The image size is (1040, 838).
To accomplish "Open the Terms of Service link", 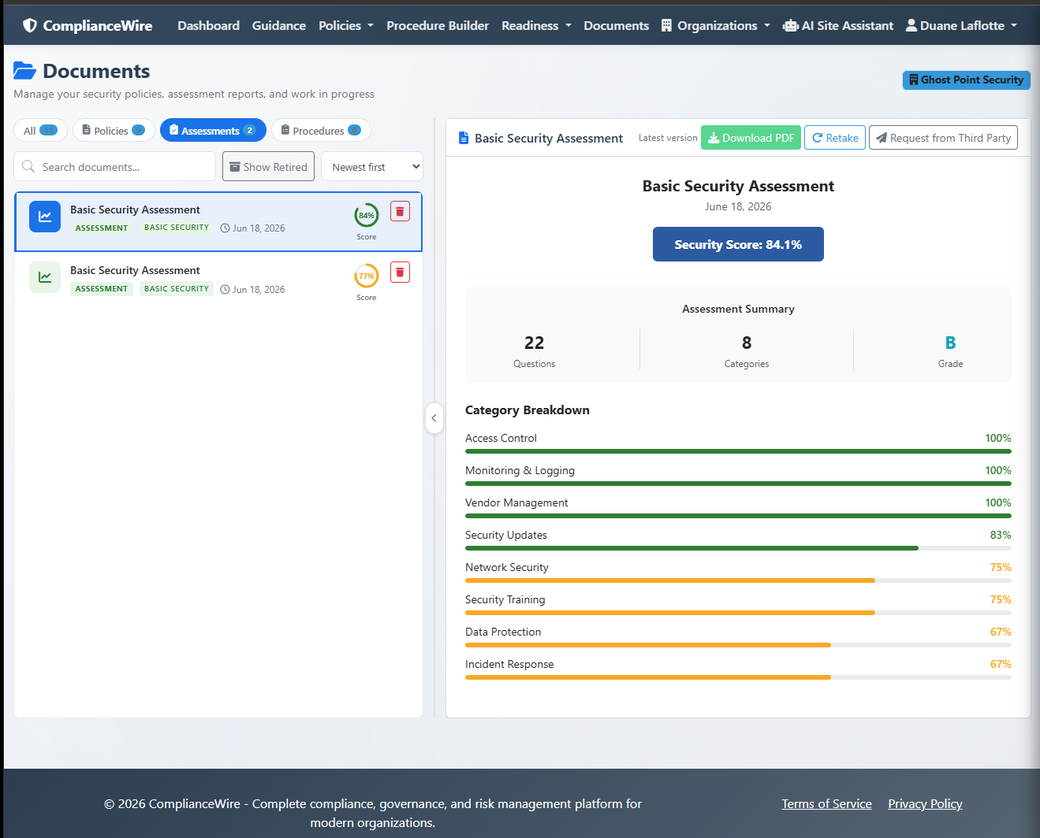I will point(826,803).
